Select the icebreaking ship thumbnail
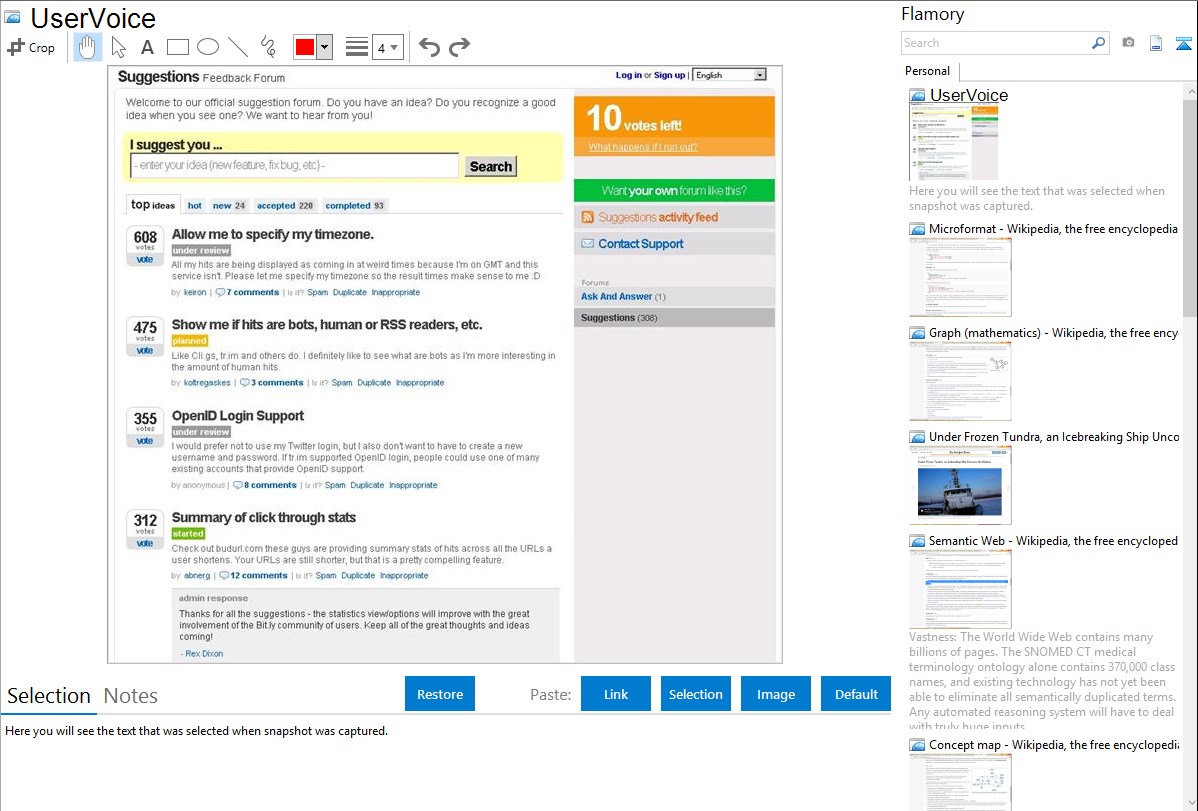Viewport: 1198px width, 811px height. pyautogui.click(x=960, y=485)
